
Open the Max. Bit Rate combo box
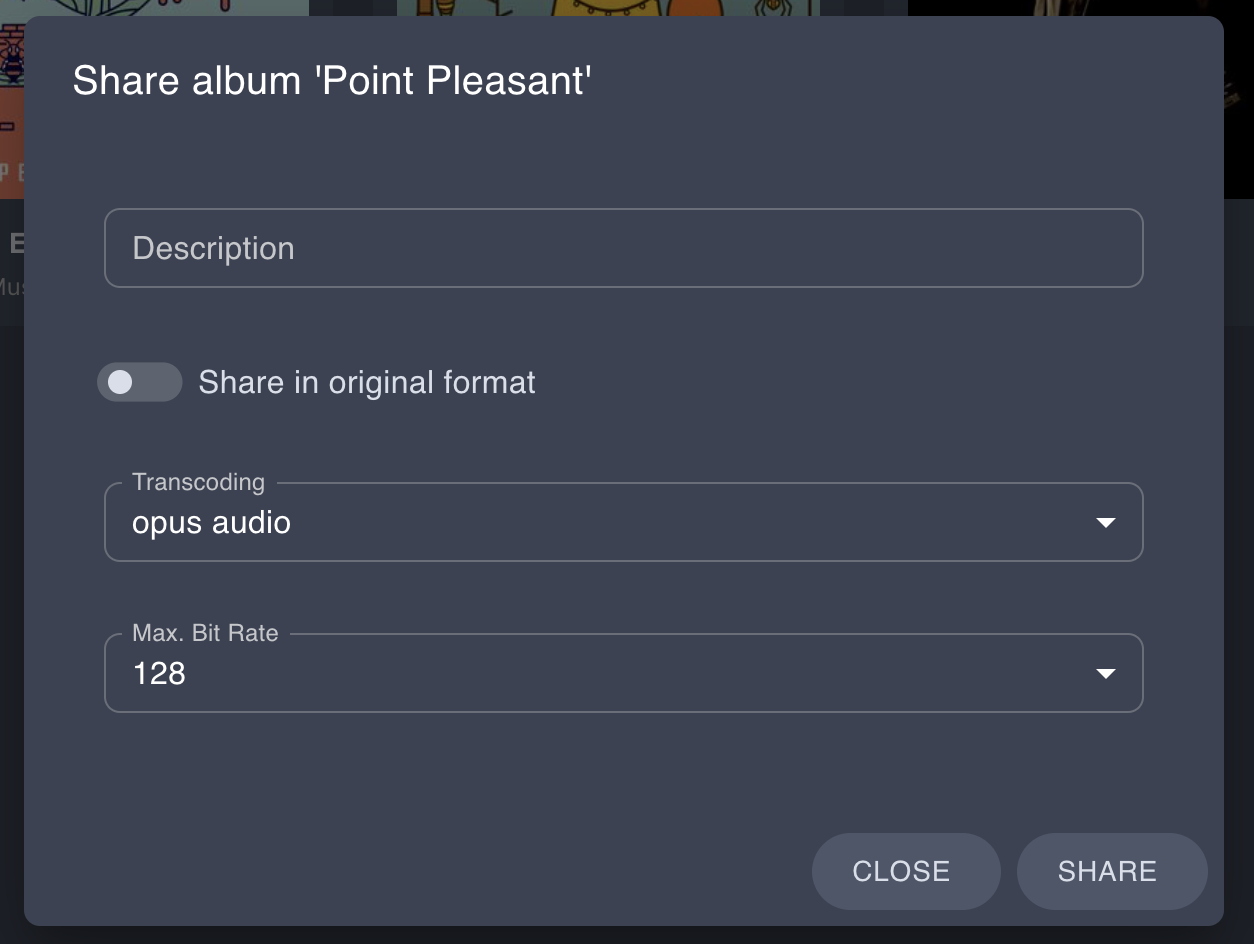600,673
